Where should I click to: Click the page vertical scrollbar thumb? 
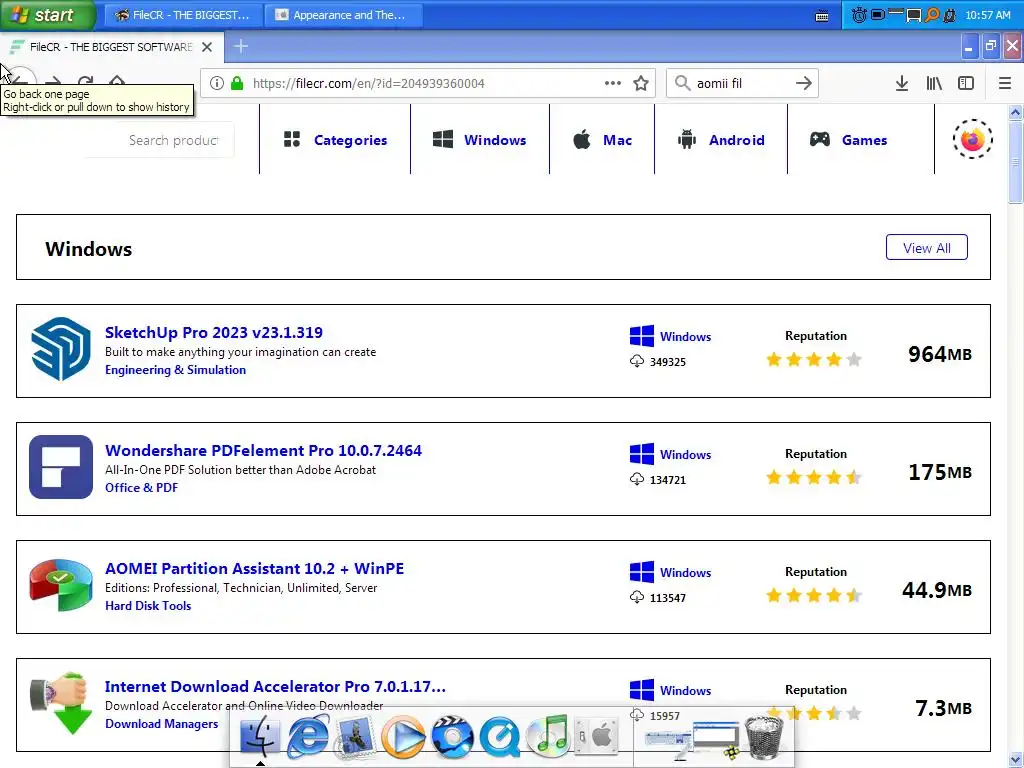click(1015, 162)
